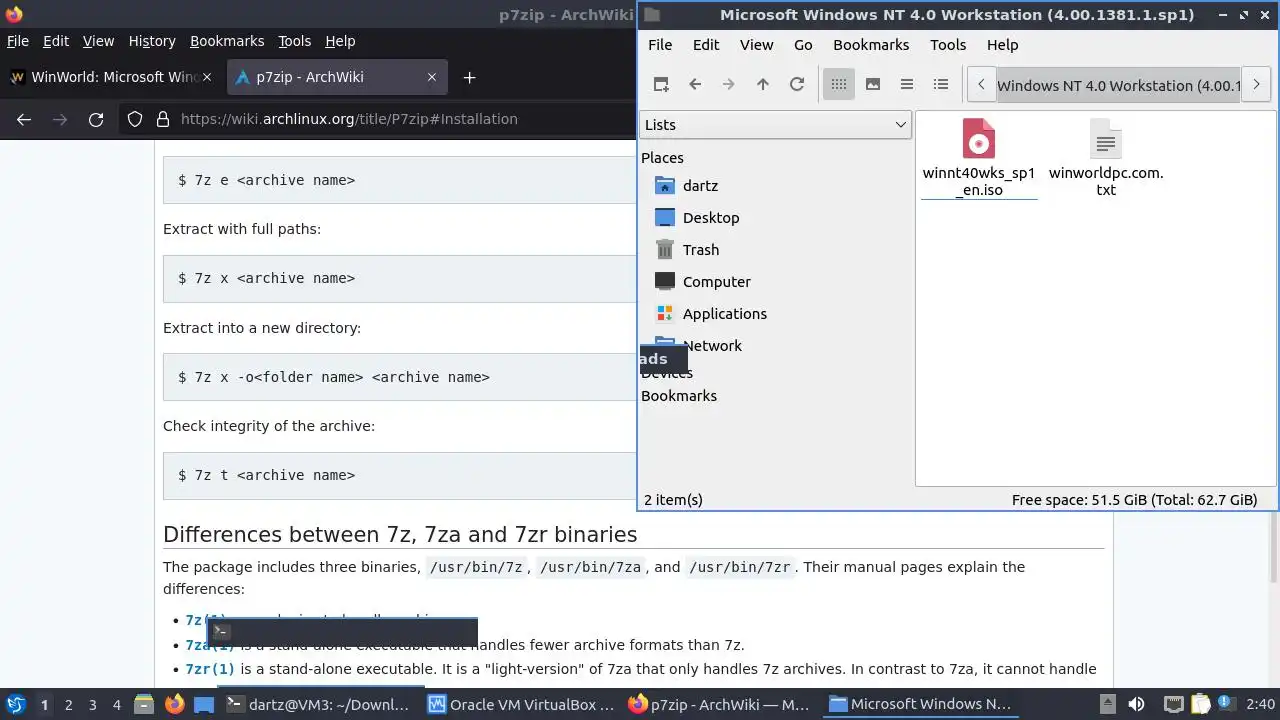Viewport: 1280px width, 720px height.
Task: Switch to Oracle VM VirtualBox taskbar window
Action: (x=522, y=704)
